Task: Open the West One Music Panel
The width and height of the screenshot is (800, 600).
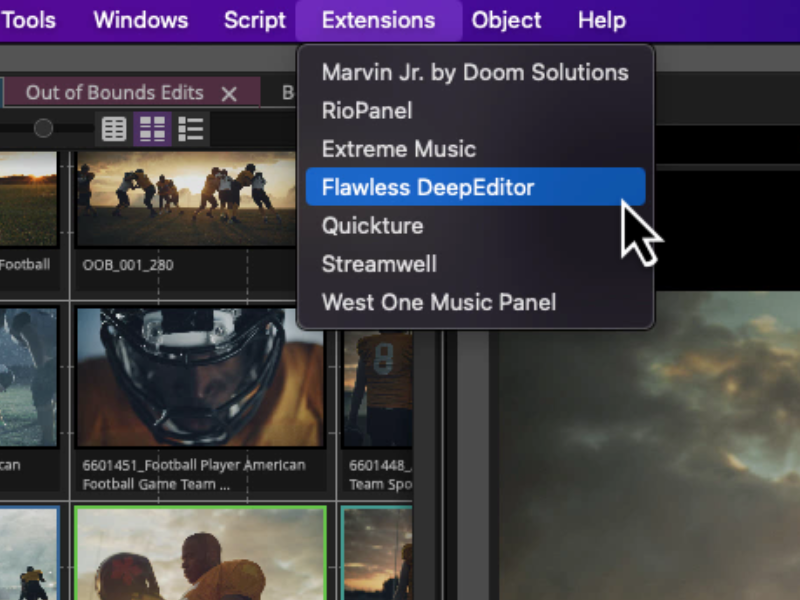Action: [x=476, y=302]
